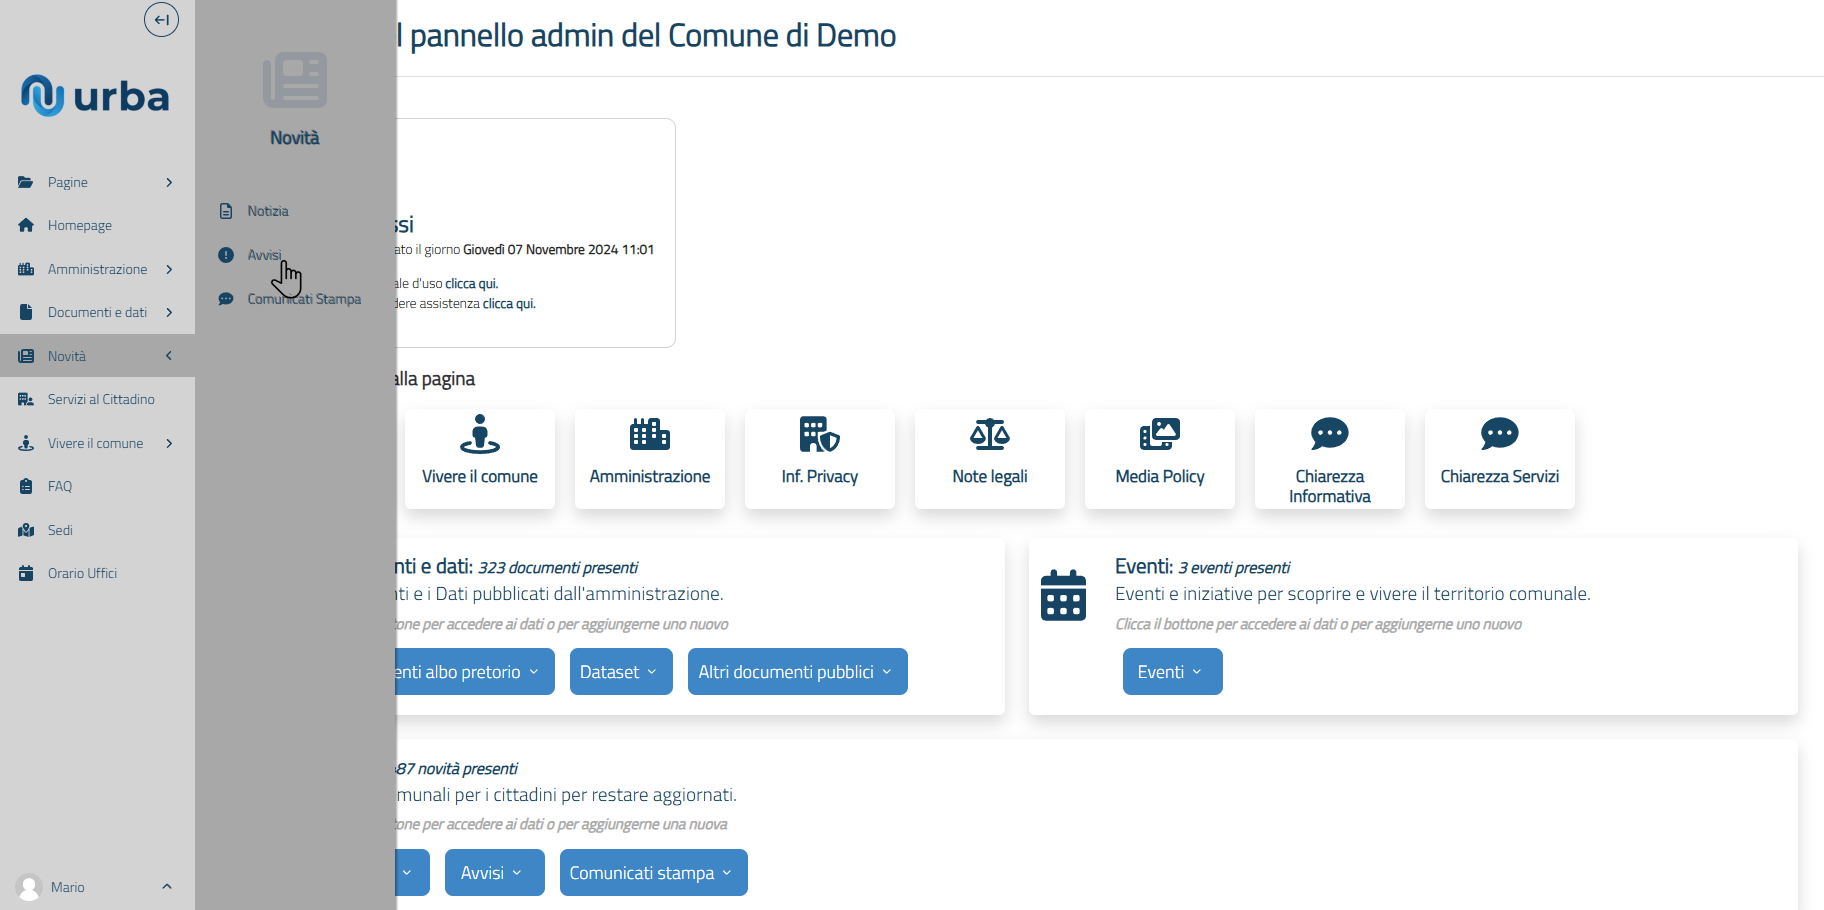Click the urba logo
This screenshot has width=1824, height=910.
(x=96, y=96)
